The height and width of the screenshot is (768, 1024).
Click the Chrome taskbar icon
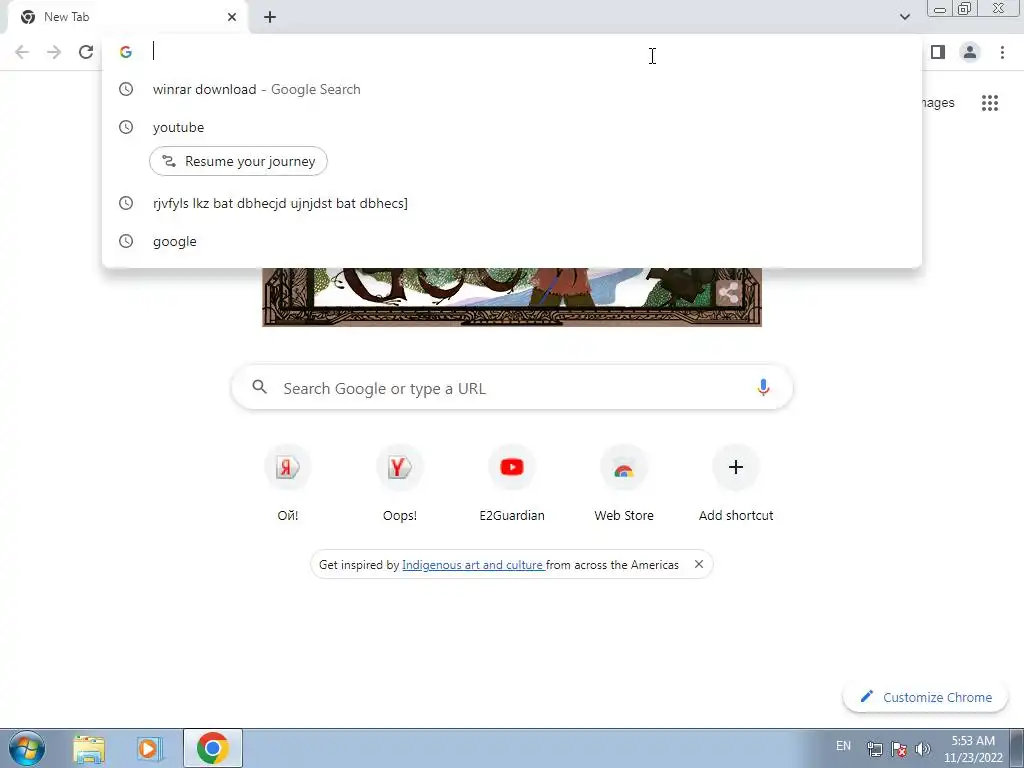point(213,748)
